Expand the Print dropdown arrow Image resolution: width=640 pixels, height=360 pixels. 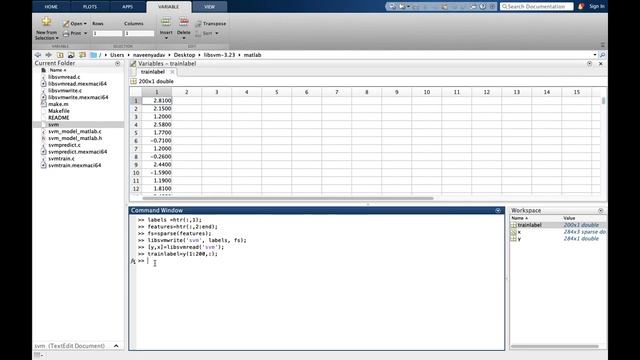coord(85,33)
